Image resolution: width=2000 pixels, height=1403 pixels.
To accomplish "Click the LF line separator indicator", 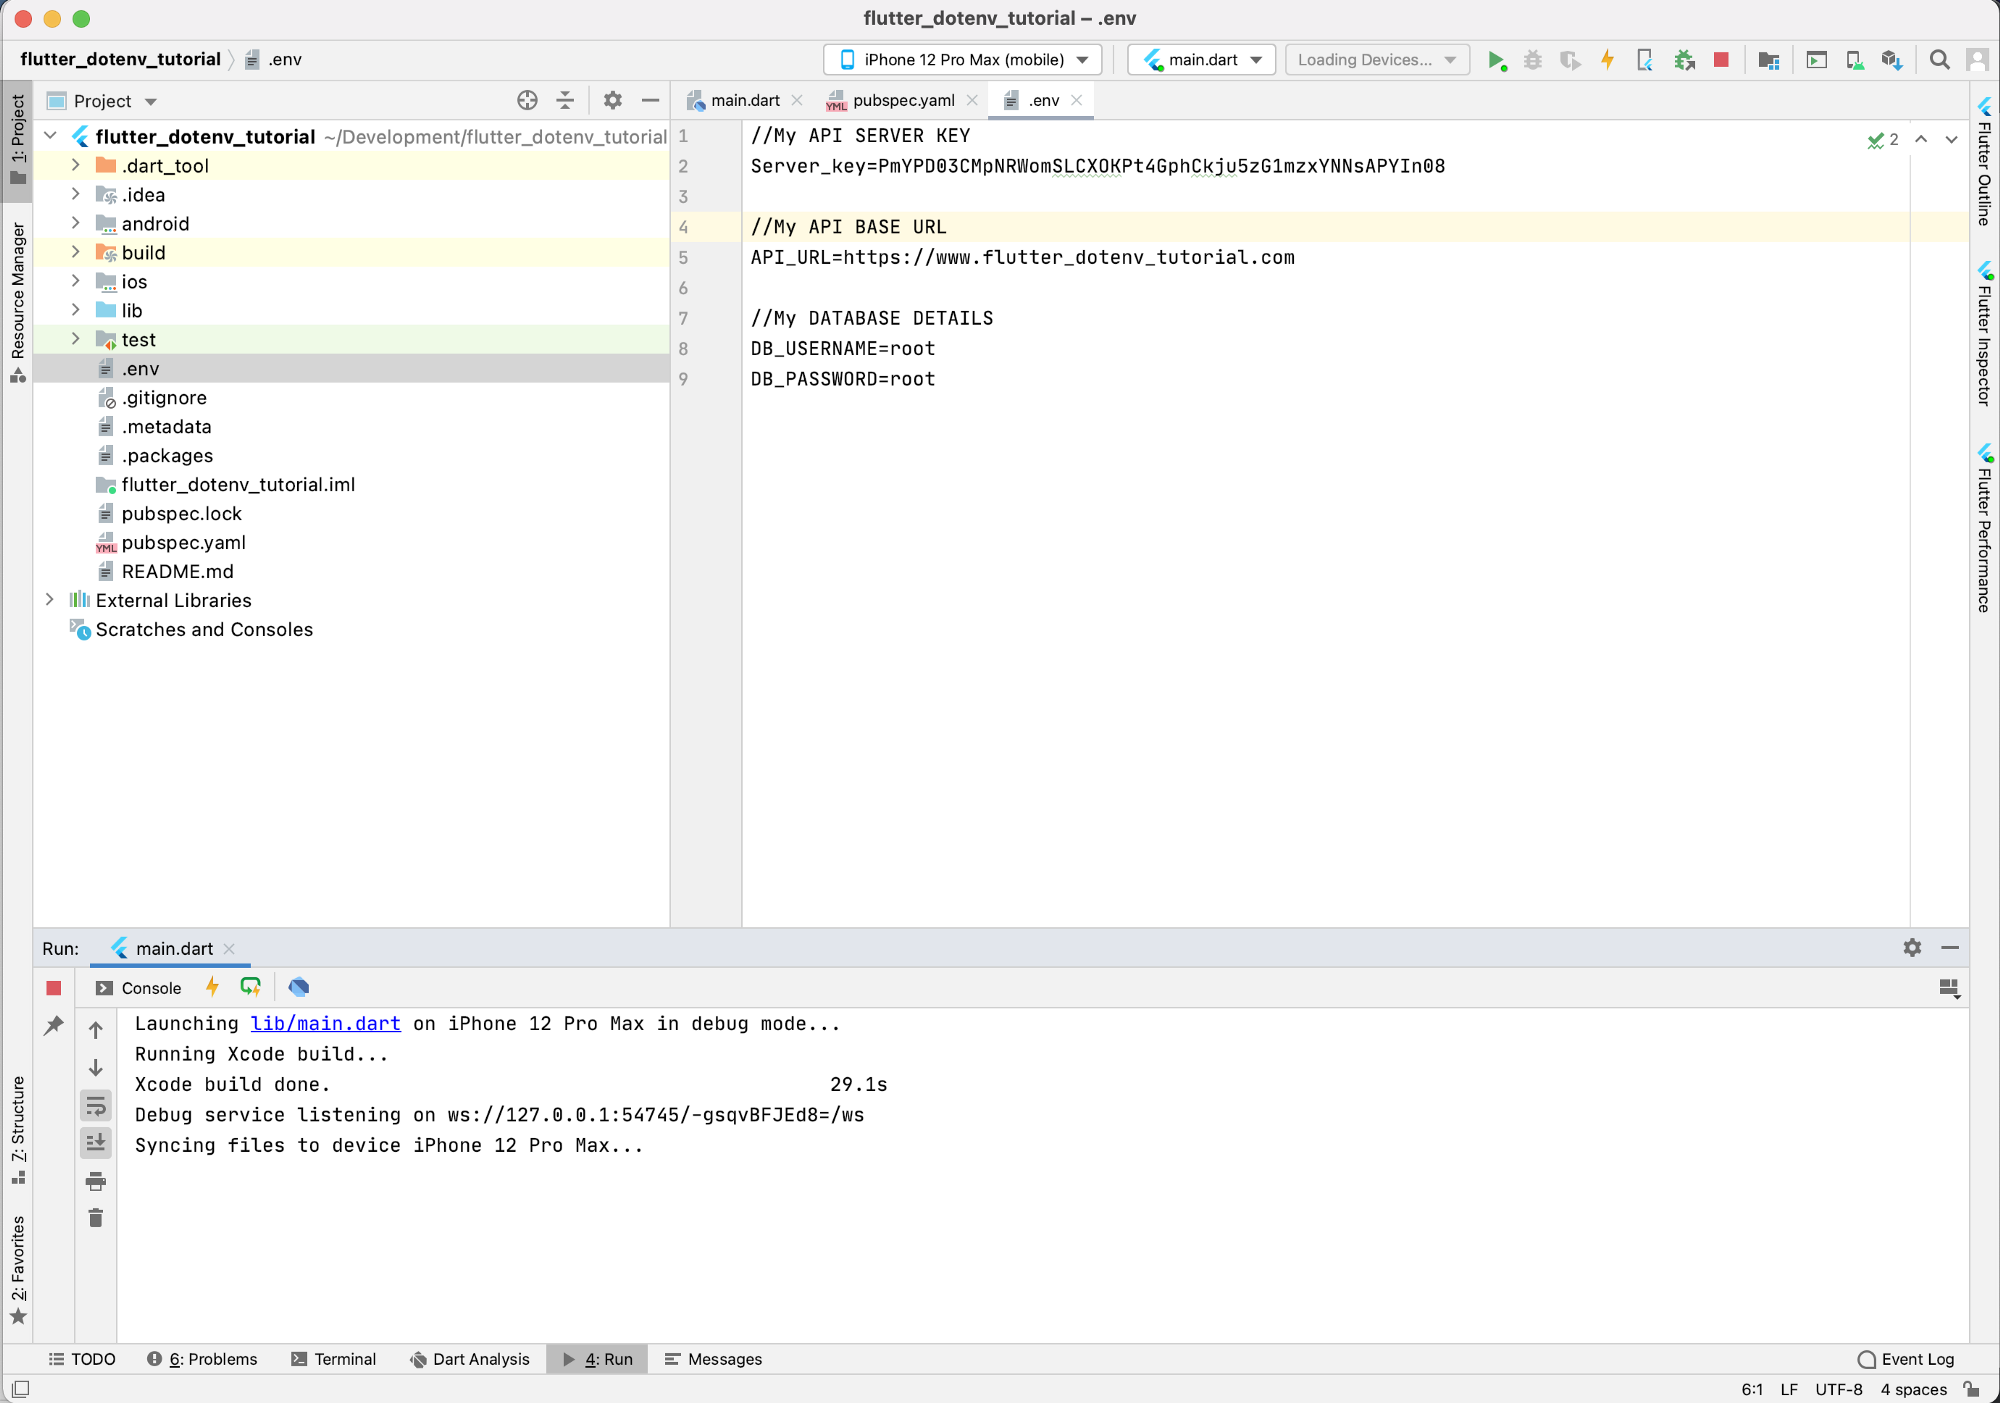I will (1789, 1389).
